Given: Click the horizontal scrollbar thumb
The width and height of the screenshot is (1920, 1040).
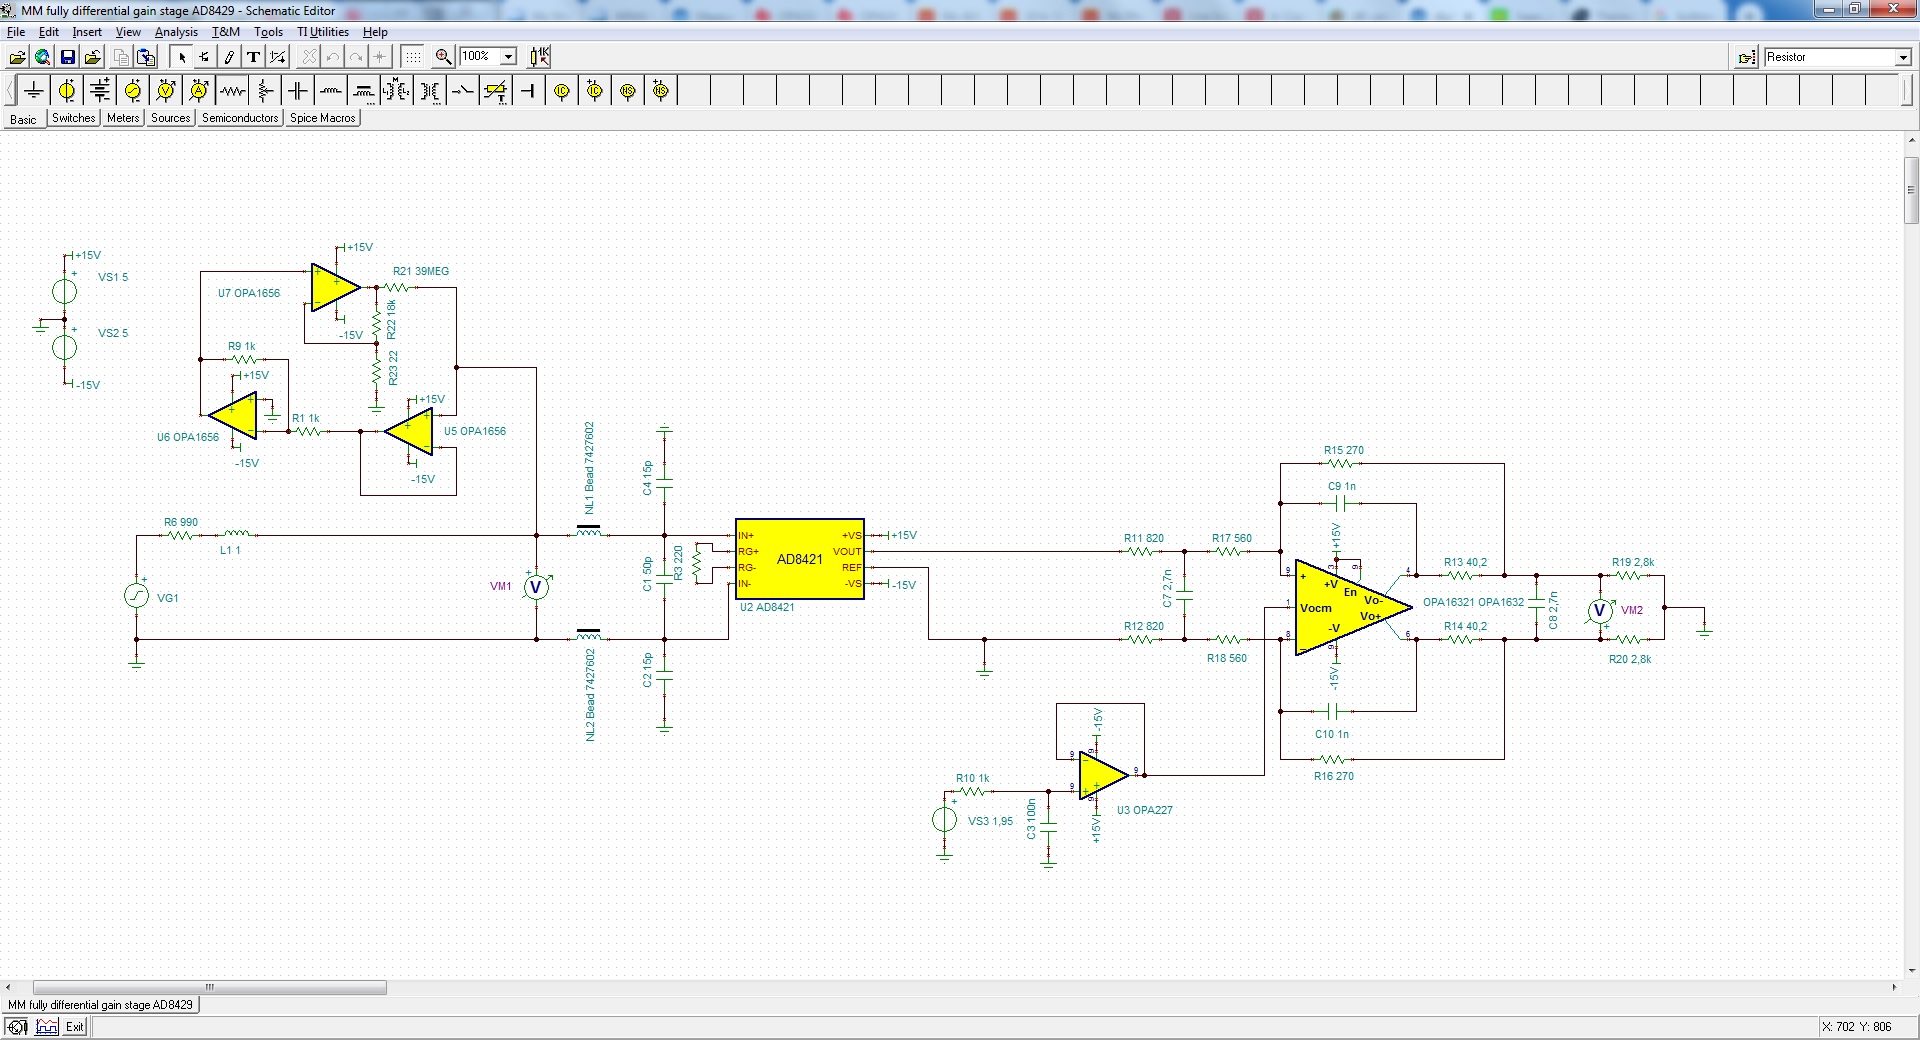Looking at the screenshot, I should (210, 987).
